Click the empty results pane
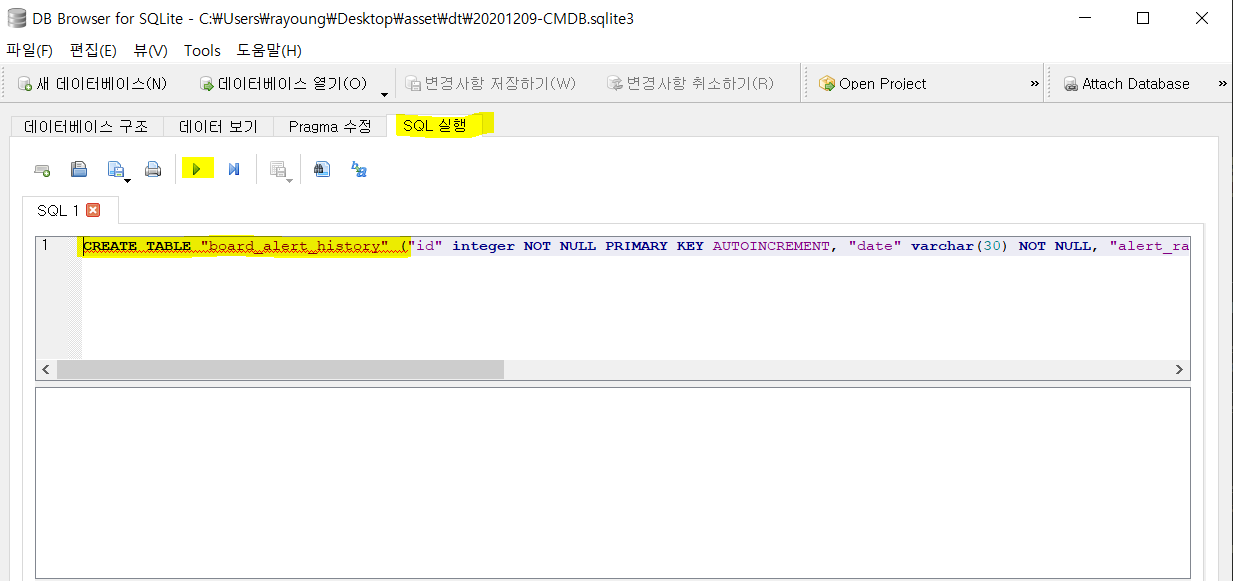This screenshot has height=581, width=1233. pos(613,482)
